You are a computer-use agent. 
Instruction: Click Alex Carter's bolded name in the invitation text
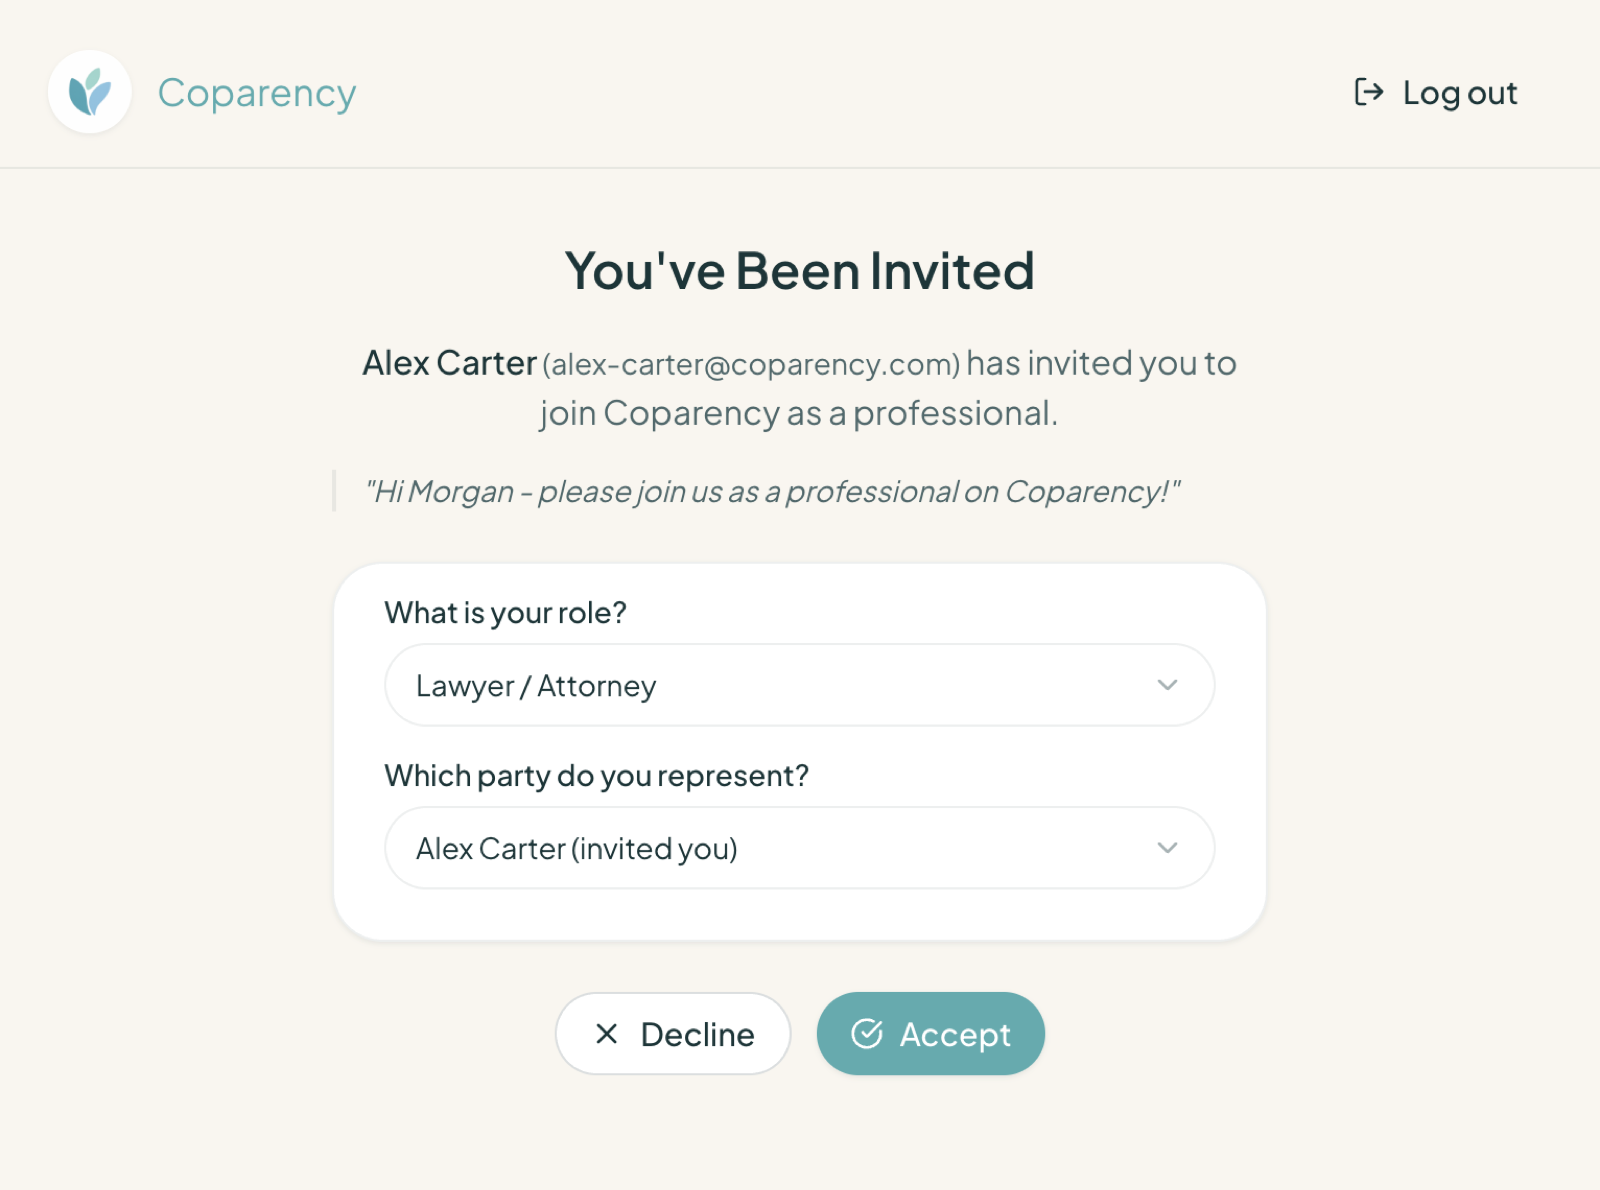pos(450,363)
